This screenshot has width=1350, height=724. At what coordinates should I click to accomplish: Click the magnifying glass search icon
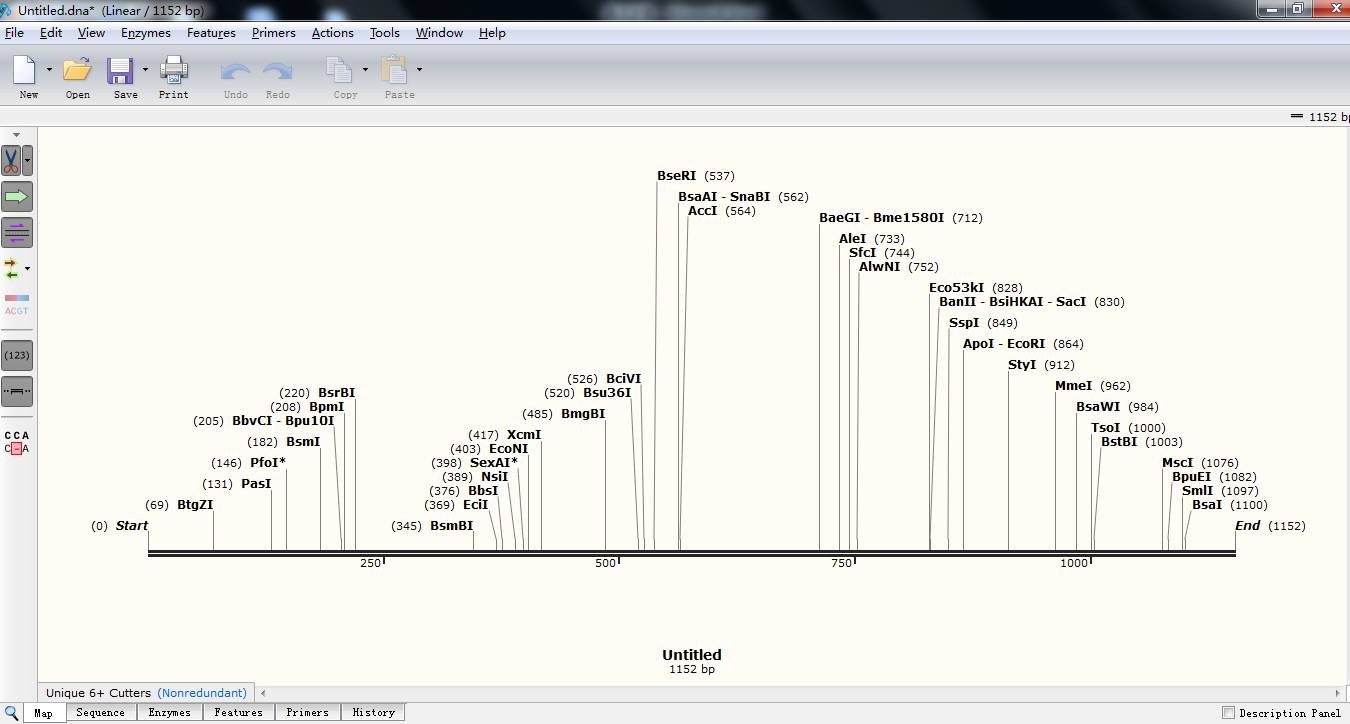11,712
